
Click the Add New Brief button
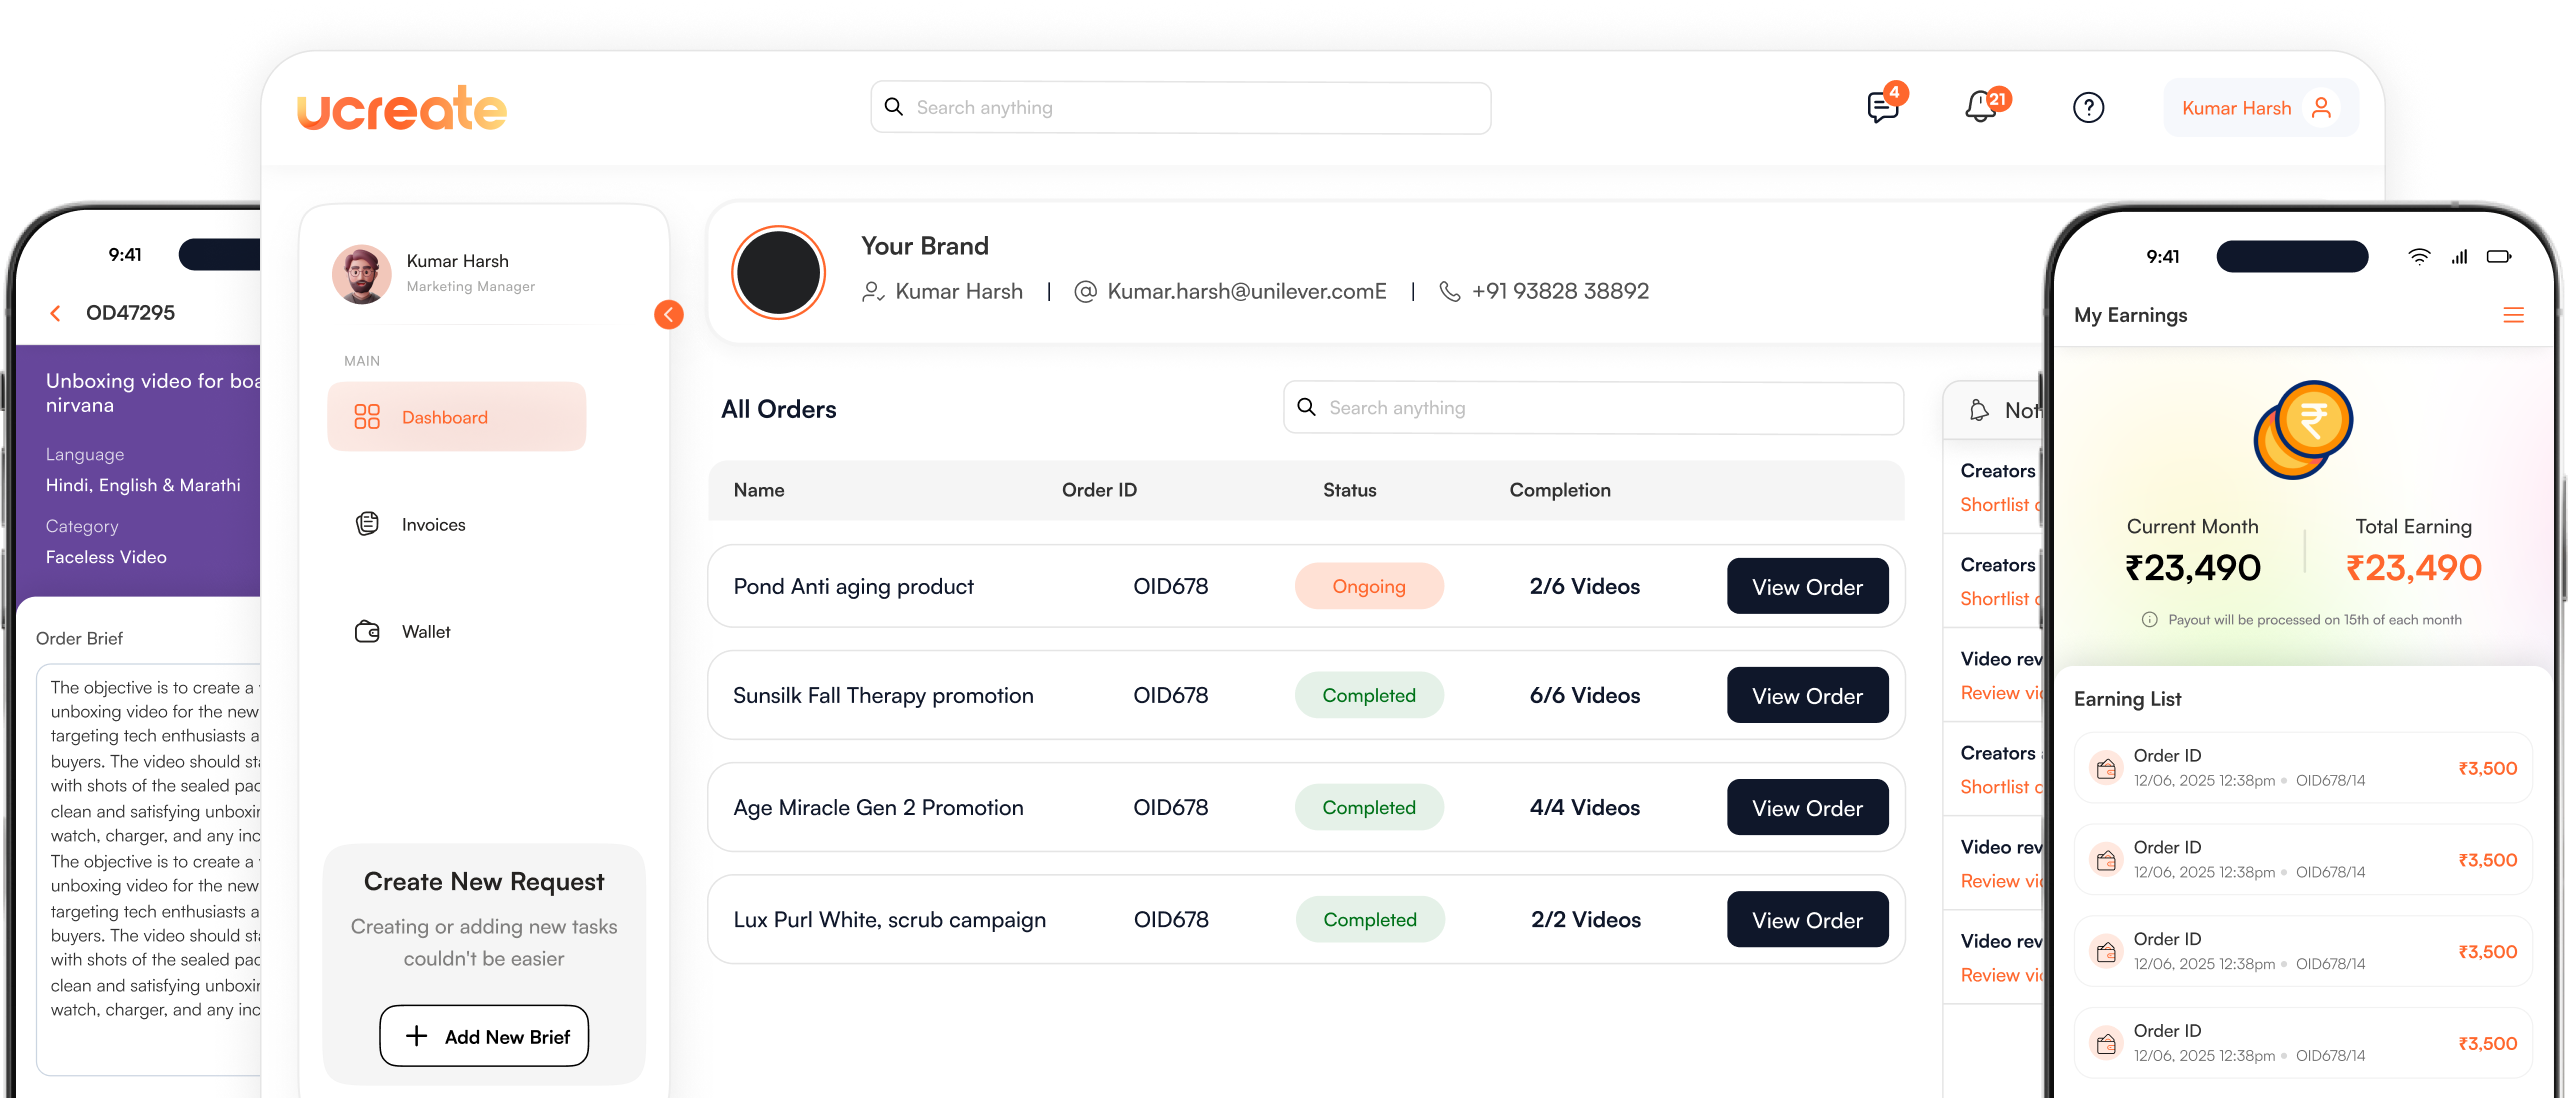pos(484,1036)
